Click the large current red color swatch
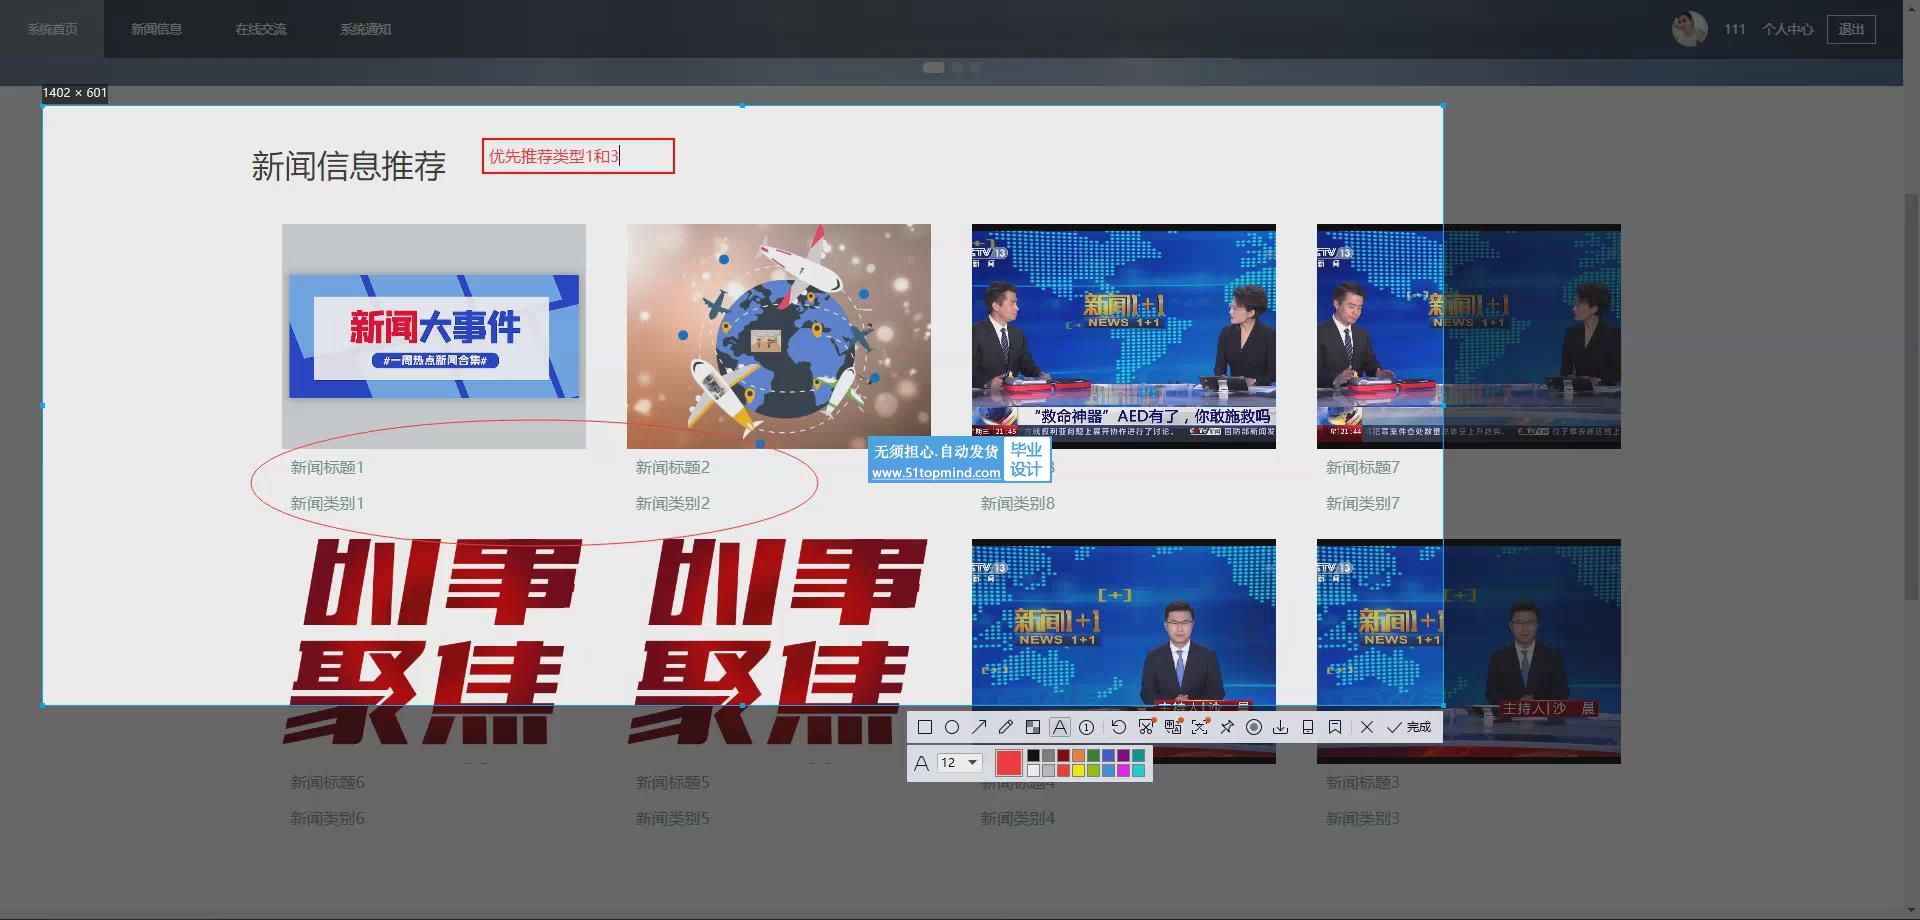This screenshot has width=1920, height=920. pos(1009,763)
